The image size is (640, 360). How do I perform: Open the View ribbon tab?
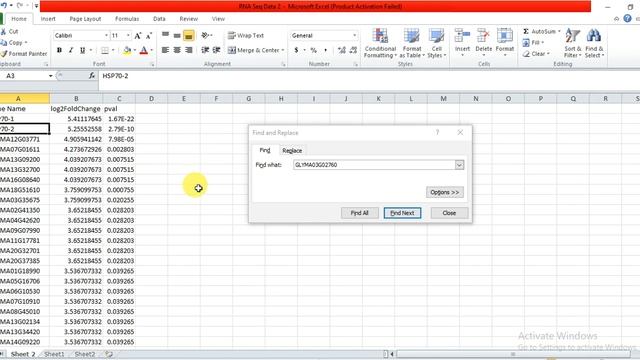coord(218,19)
